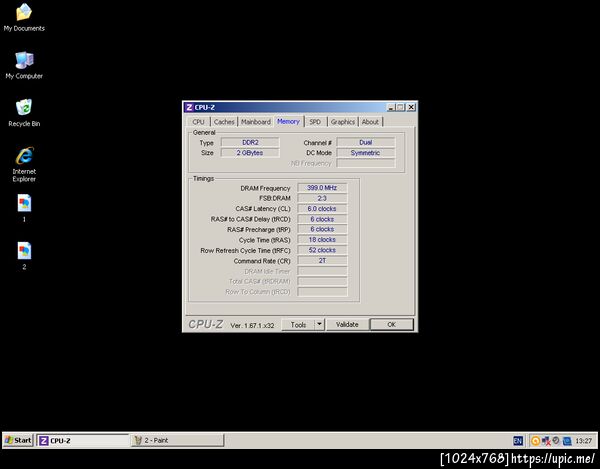
Task: Minimize the CPU-Z window
Action: click(391, 107)
